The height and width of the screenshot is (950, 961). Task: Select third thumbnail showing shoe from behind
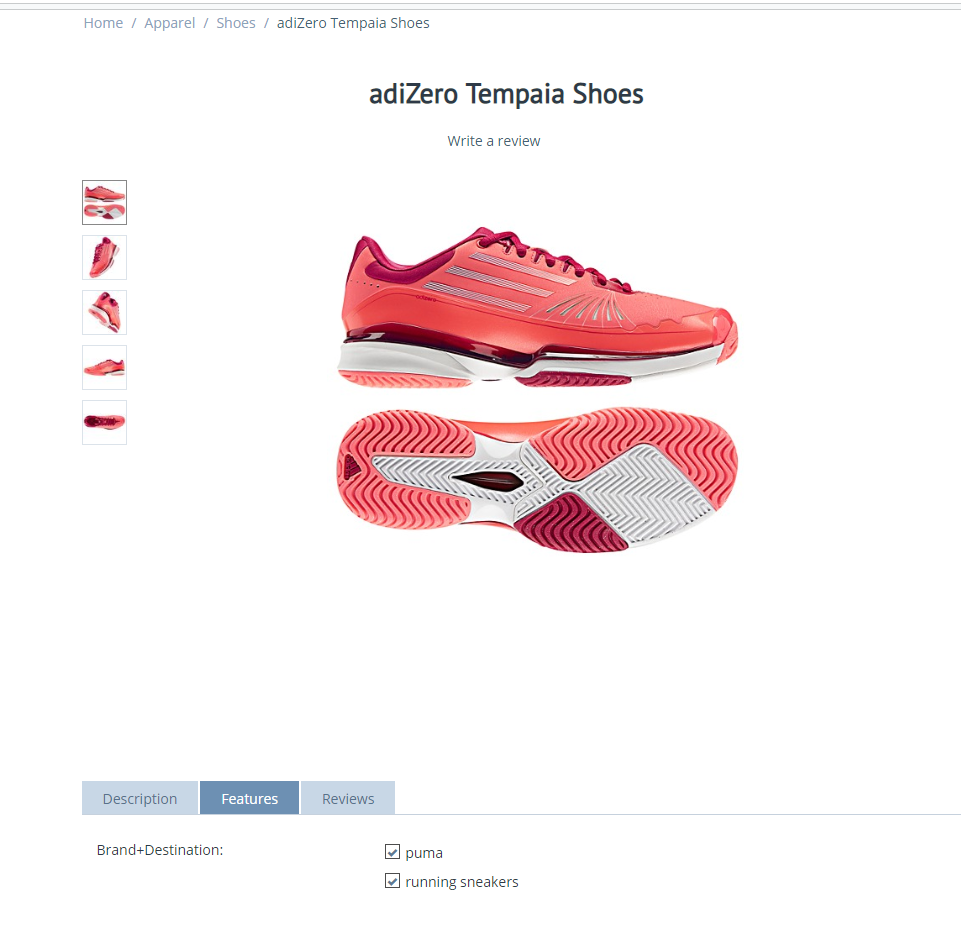(105, 313)
